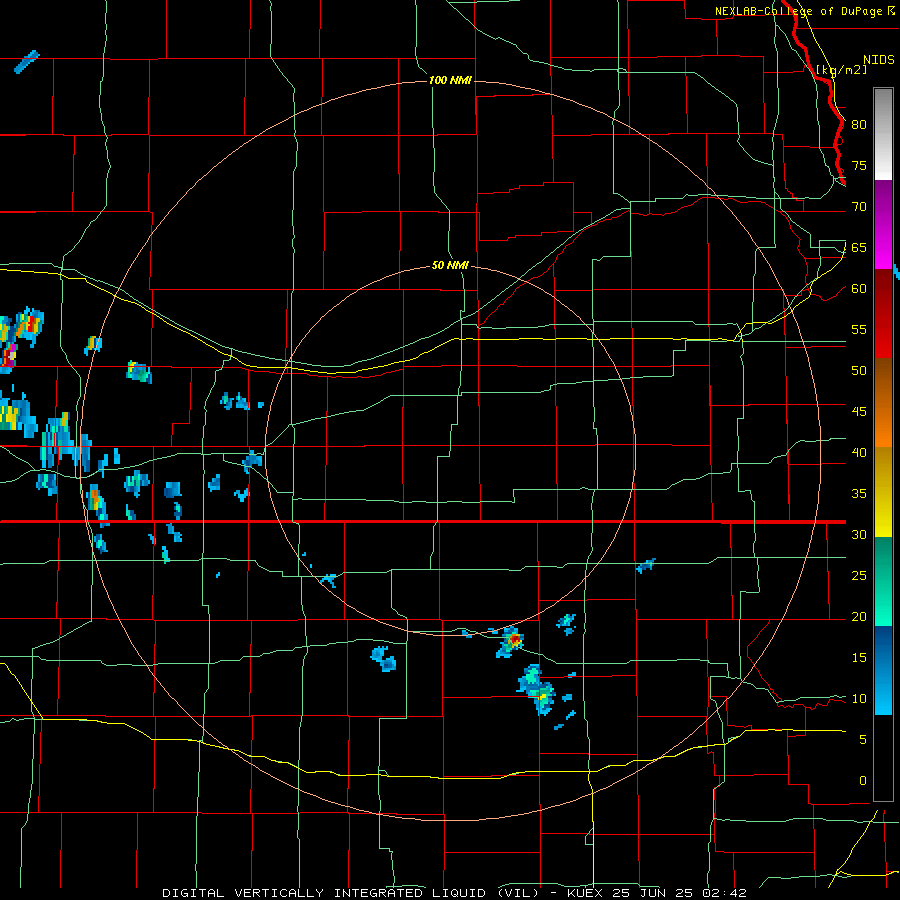Select the purple-magenta segment of the color bar
900x900 pixels.
click(883, 224)
